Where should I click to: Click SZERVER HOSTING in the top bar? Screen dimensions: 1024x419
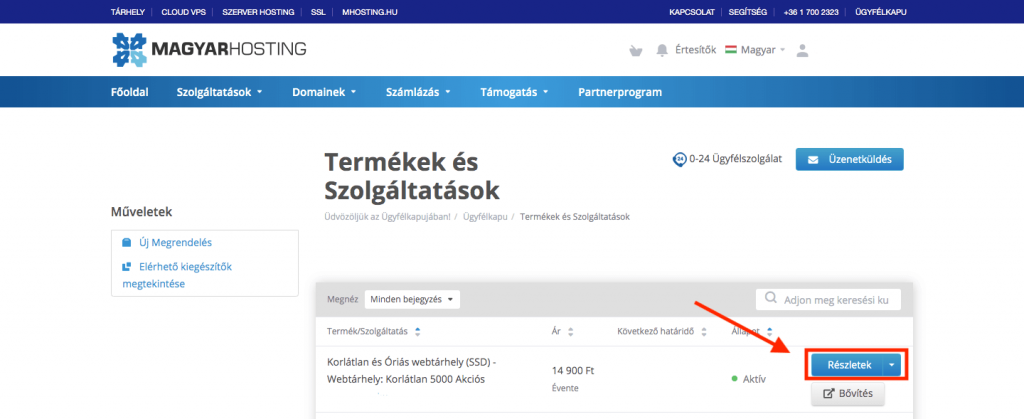click(258, 12)
